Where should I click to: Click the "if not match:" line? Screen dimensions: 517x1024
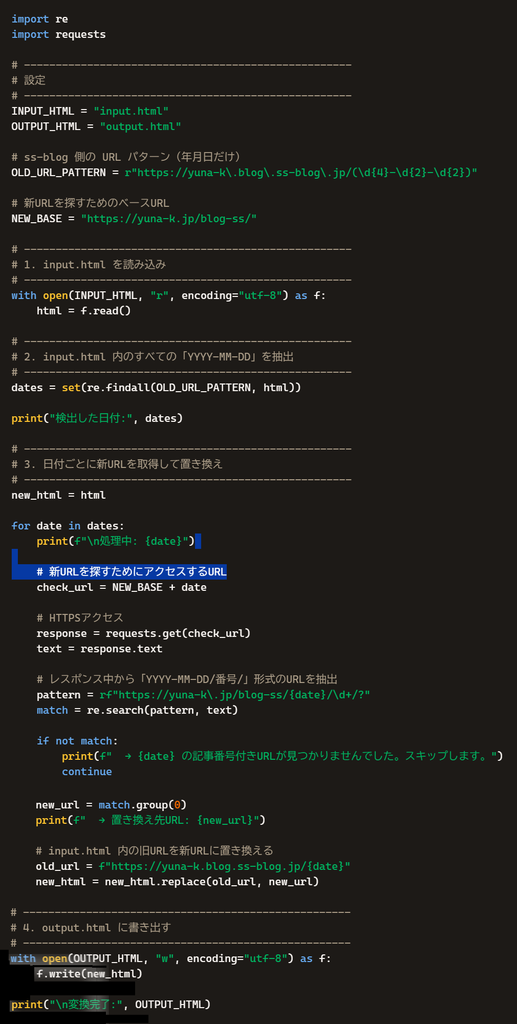point(77,741)
